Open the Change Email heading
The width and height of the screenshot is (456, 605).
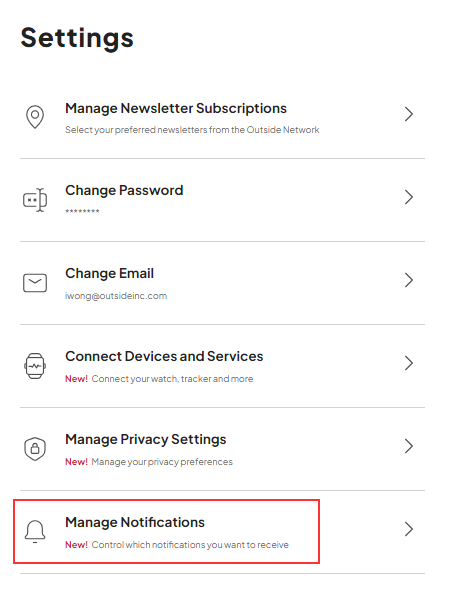pos(110,273)
